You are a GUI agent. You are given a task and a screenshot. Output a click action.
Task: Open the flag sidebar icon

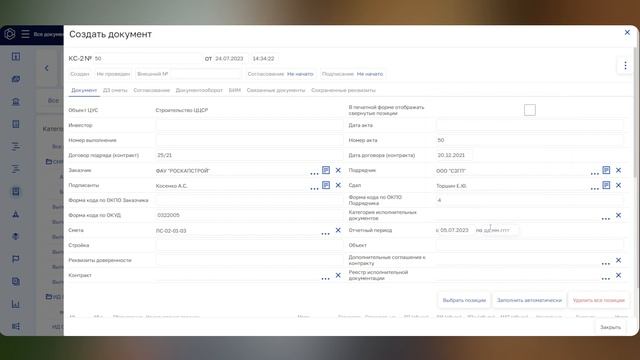(x=16, y=259)
